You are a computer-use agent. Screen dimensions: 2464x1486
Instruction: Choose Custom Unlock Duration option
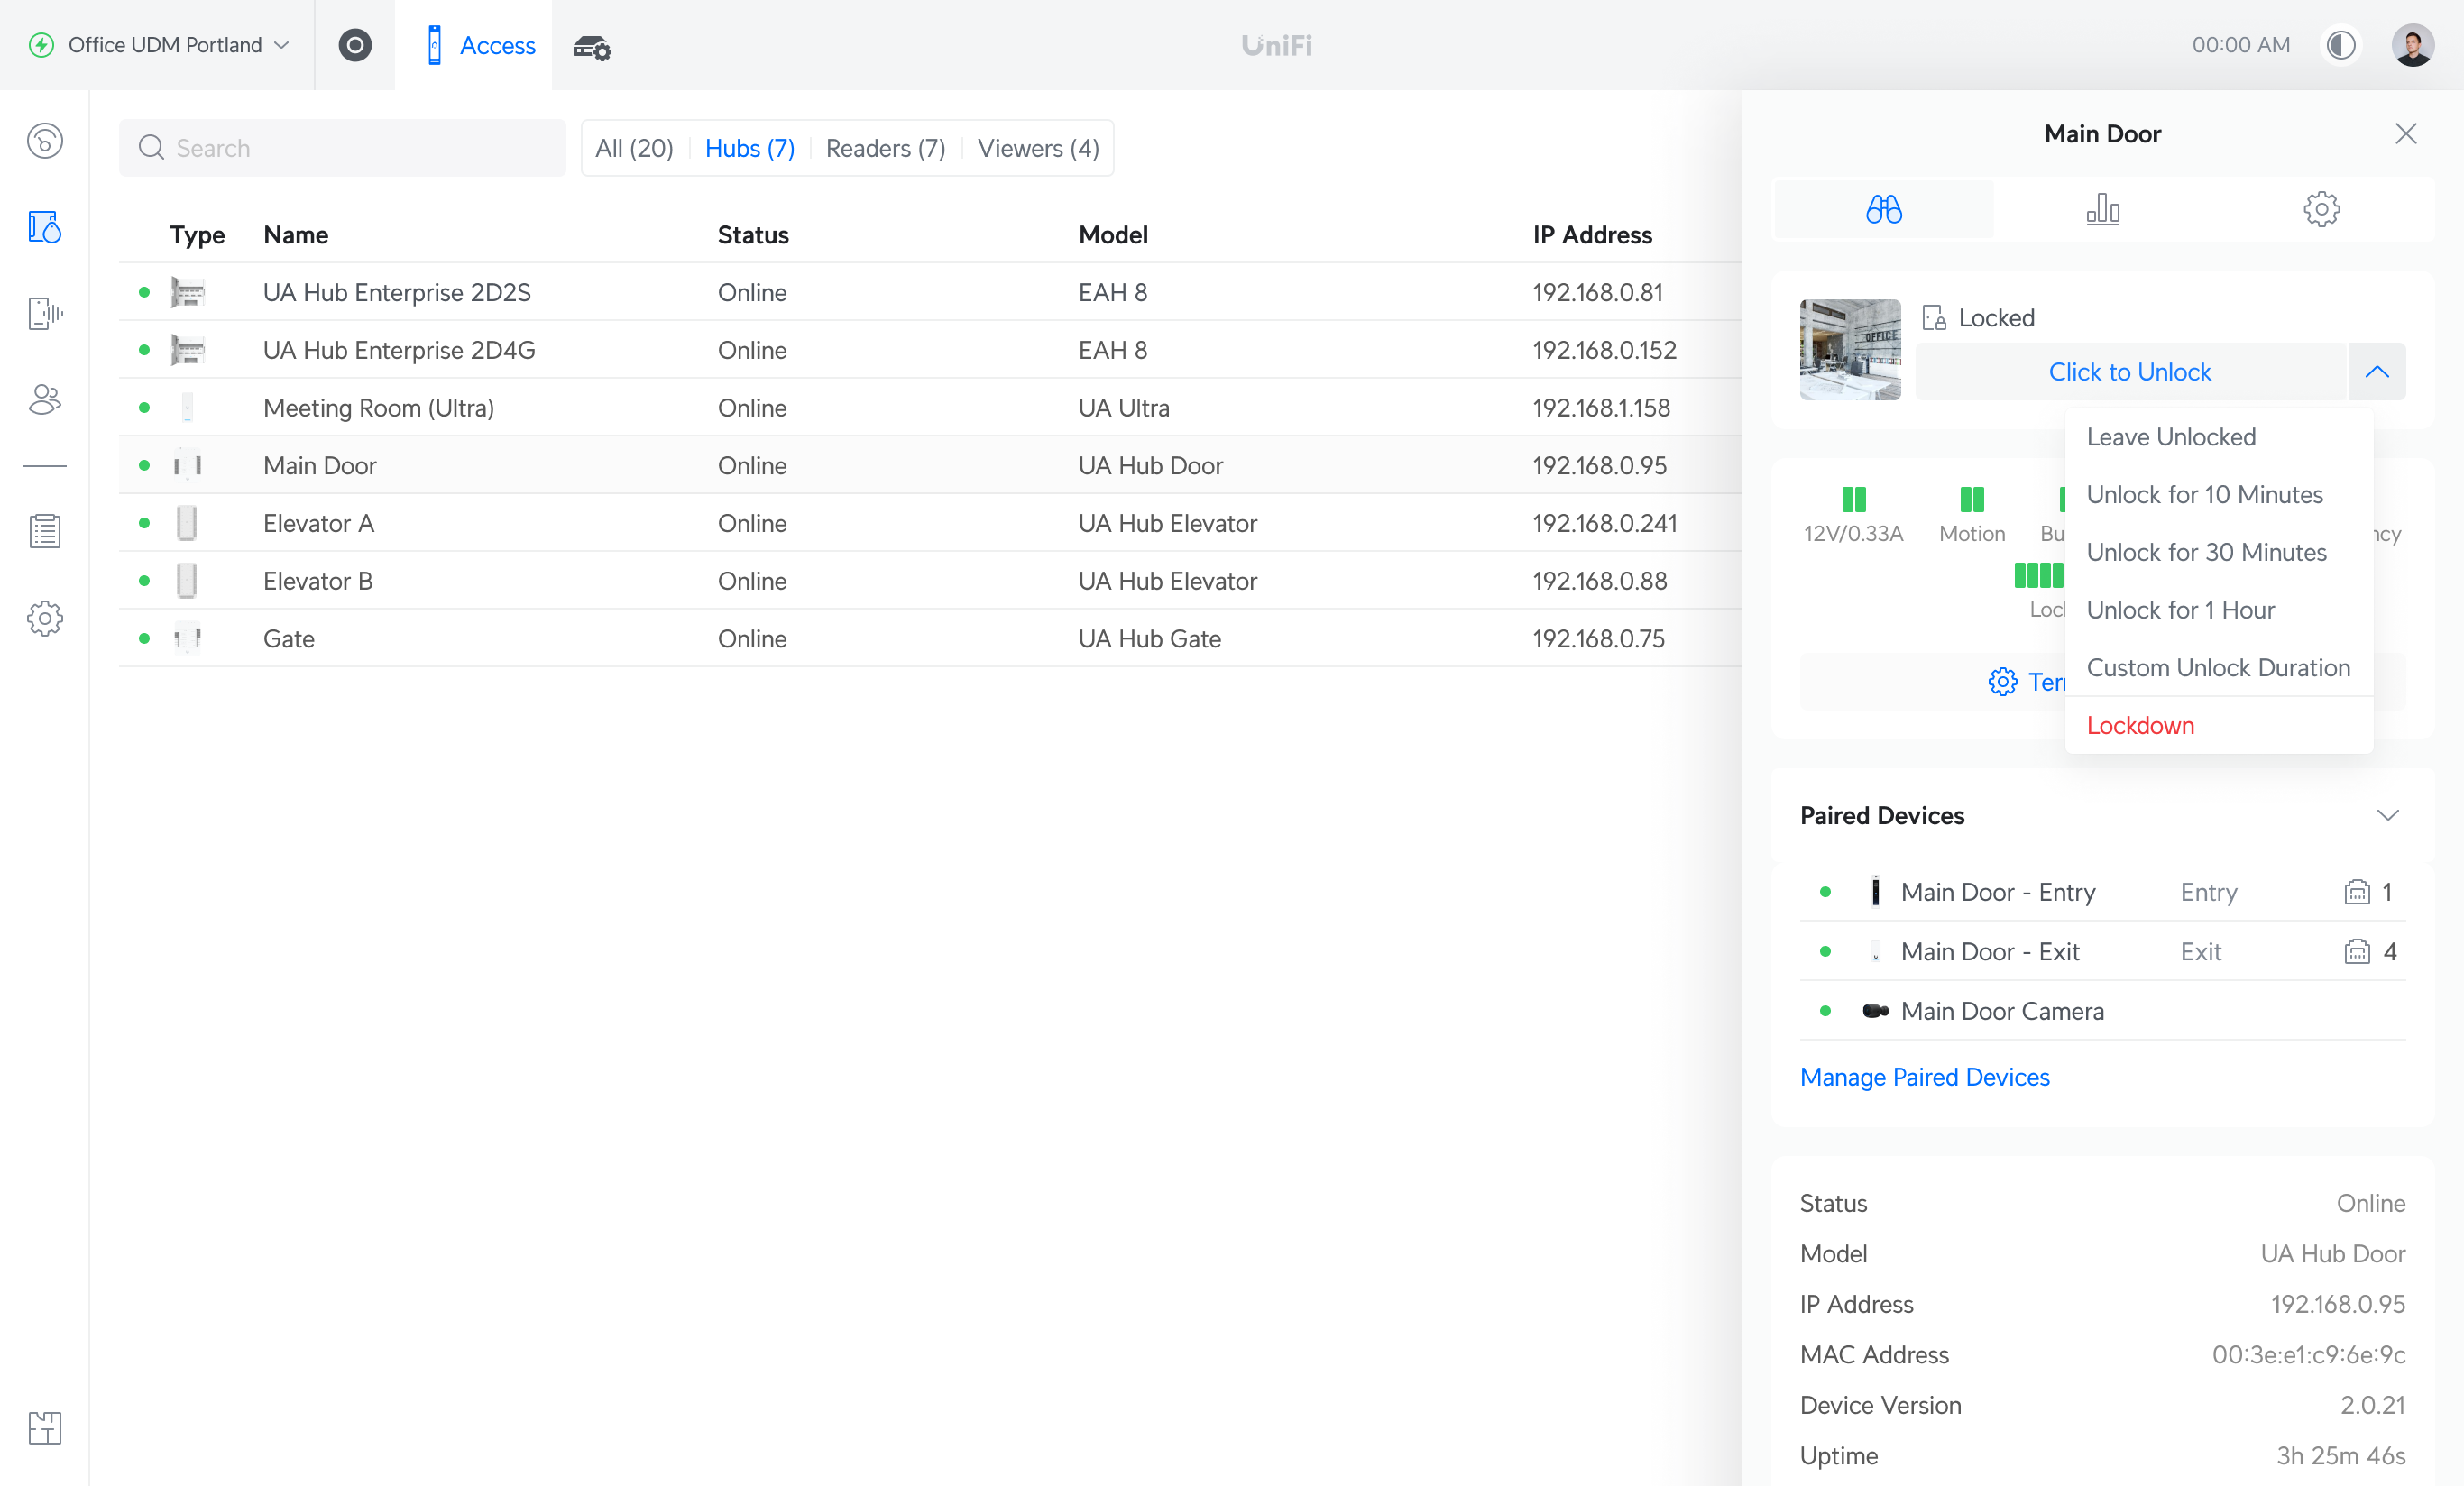2219,668
